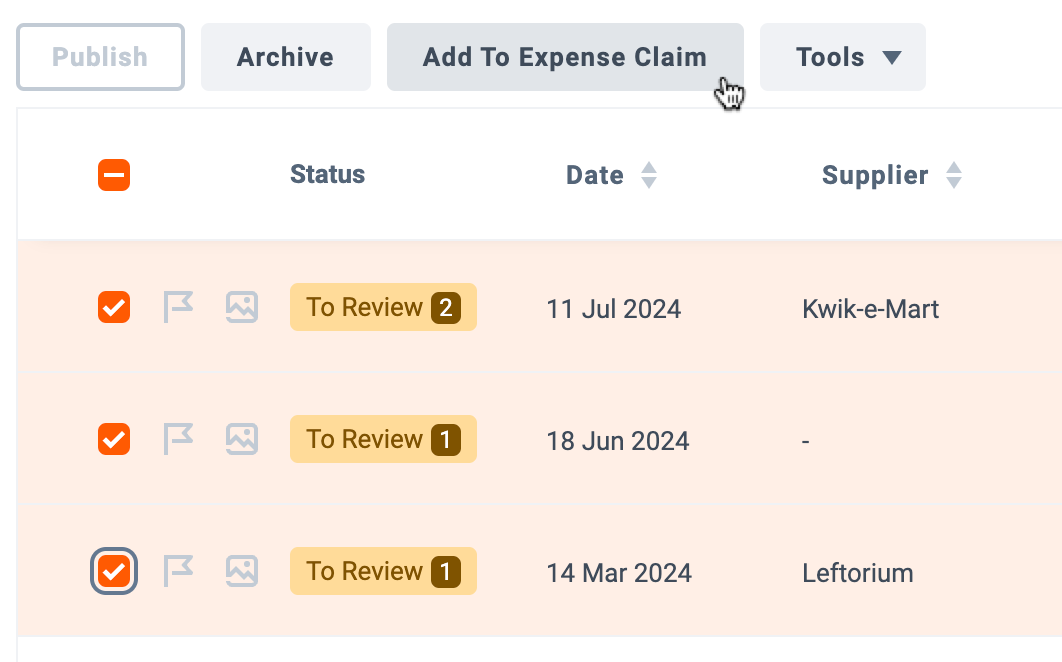
Task: Click the Publish button
Action: [x=100, y=57]
